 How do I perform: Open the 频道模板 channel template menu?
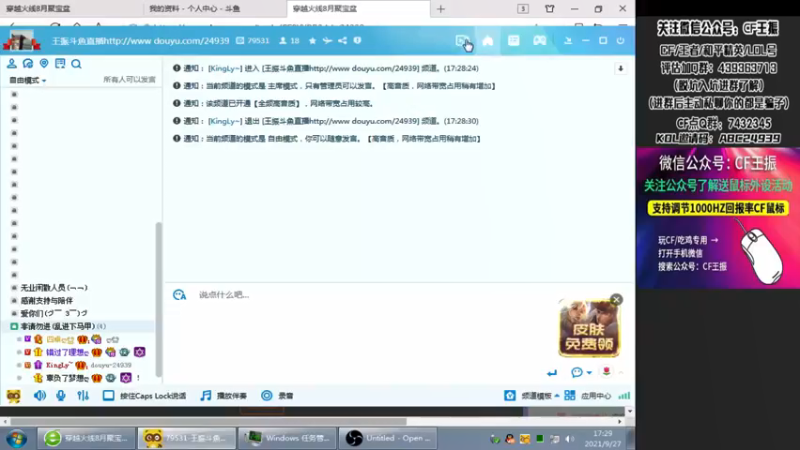click(x=531, y=396)
